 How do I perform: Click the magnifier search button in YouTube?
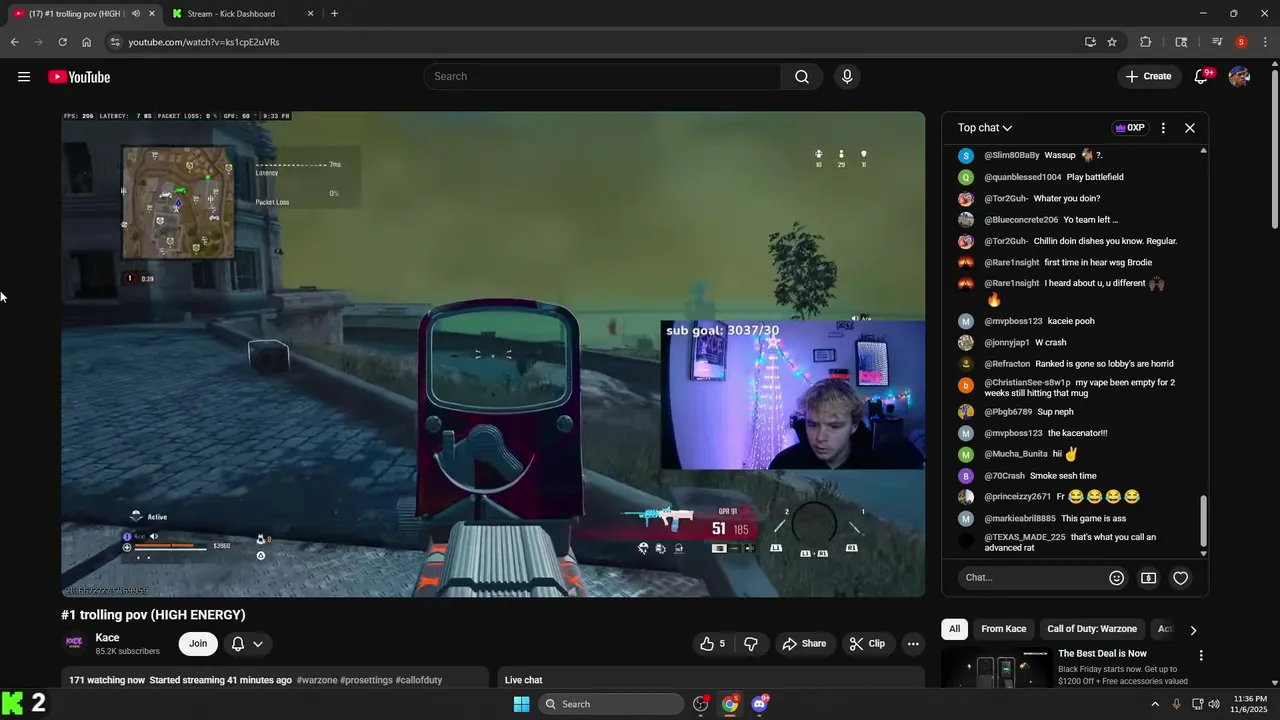[x=802, y=77]
